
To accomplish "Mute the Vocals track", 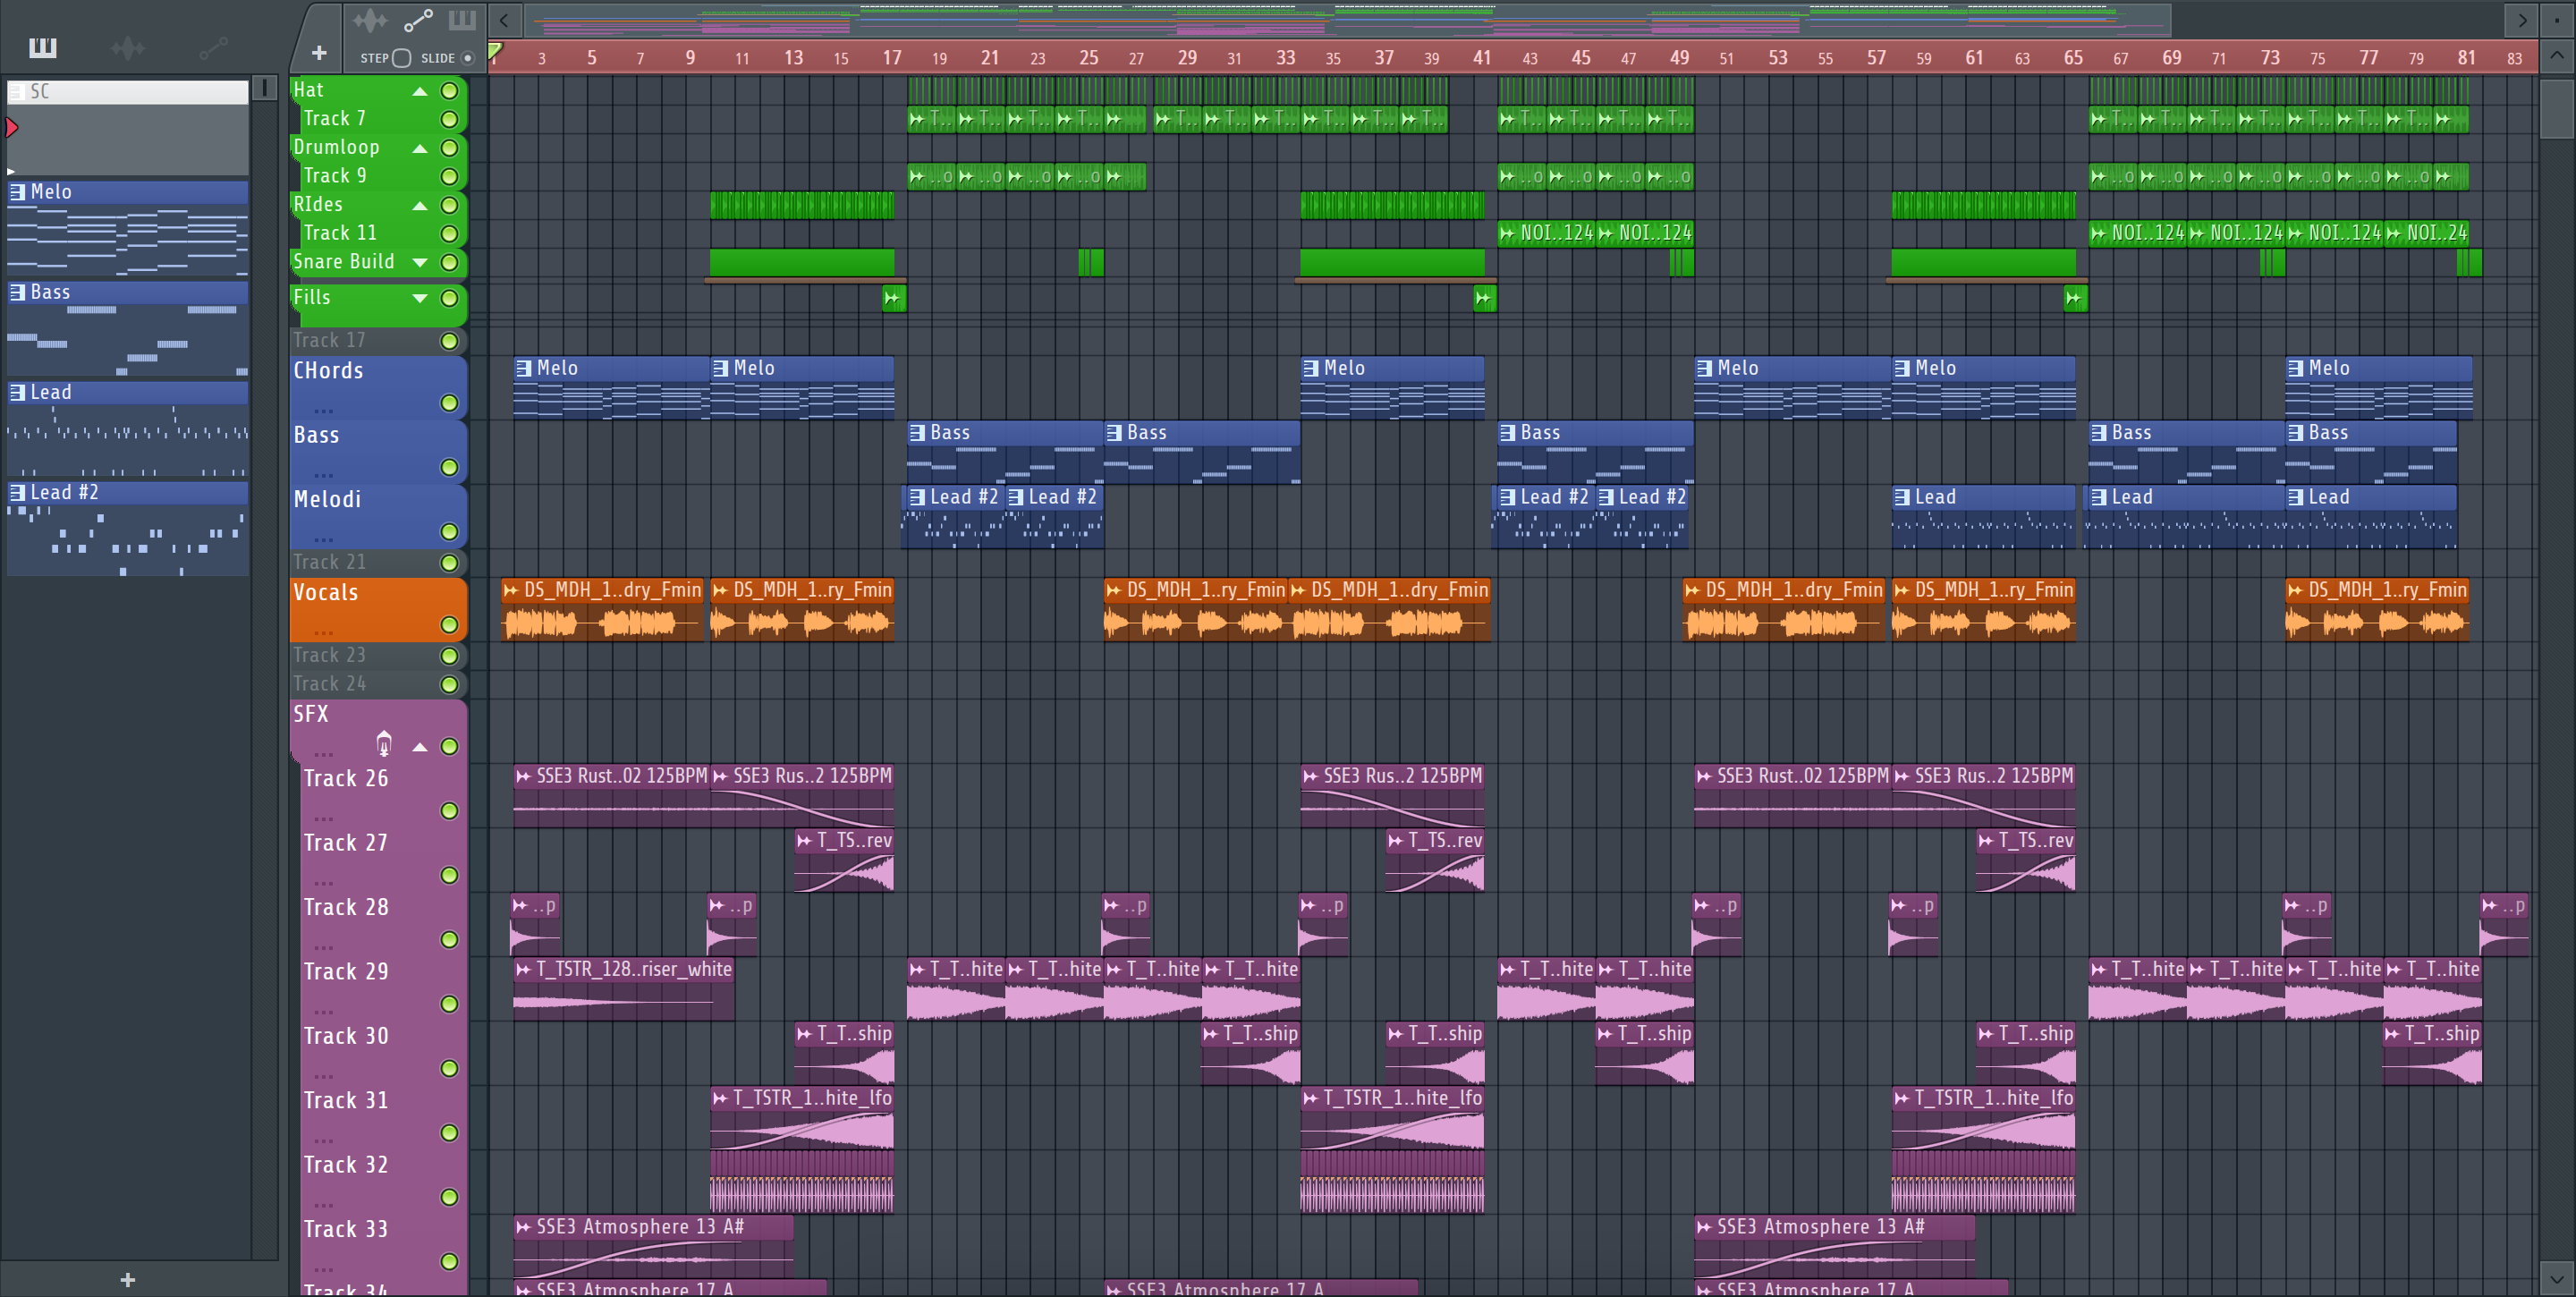I will click(x=450, y=625).
